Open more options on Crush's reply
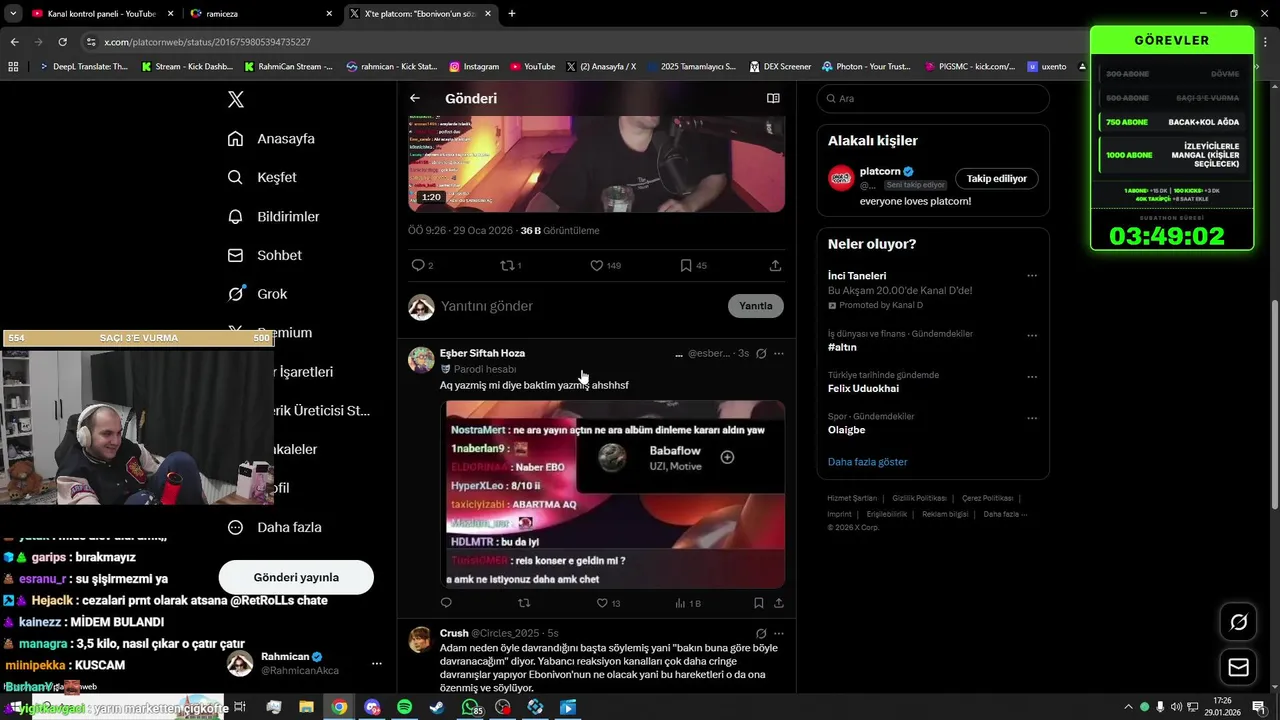Viewport: 1280px width, 720px height. pyautogui.click(x=779, y=633)
